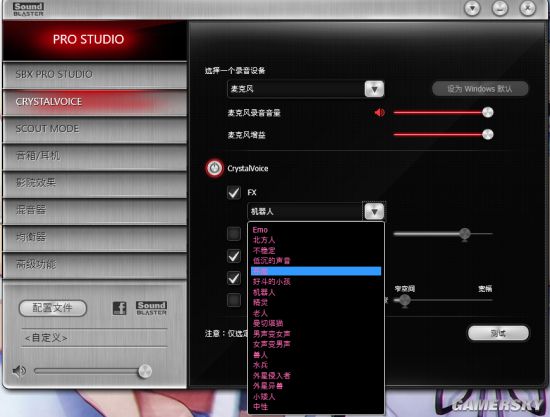Switch to SCOUT MODE section
The width and height of the screenshot is (550, 417).
point(95,129)
